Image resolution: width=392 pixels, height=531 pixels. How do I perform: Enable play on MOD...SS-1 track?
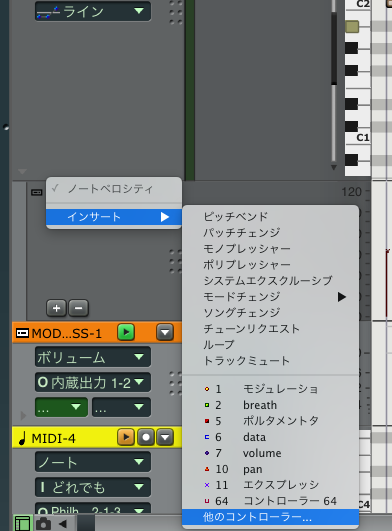pyautogui.click(x=126, y=332)
